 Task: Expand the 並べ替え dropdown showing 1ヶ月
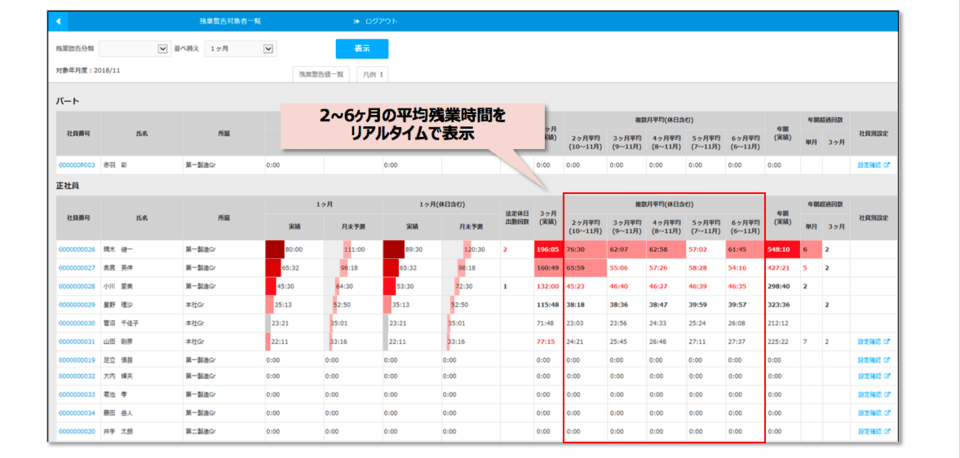[x=239, y=48]
